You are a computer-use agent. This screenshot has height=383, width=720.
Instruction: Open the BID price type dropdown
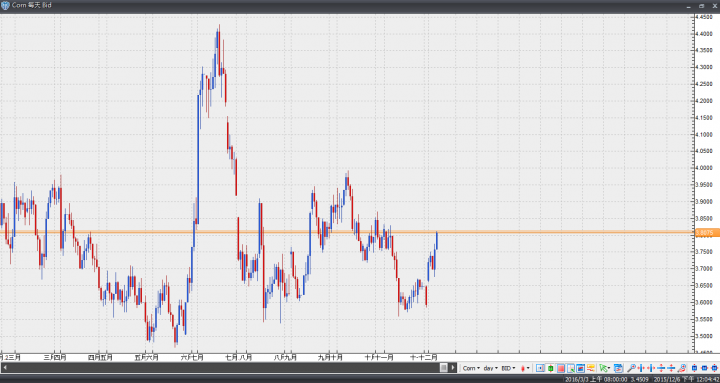point(508,368)
